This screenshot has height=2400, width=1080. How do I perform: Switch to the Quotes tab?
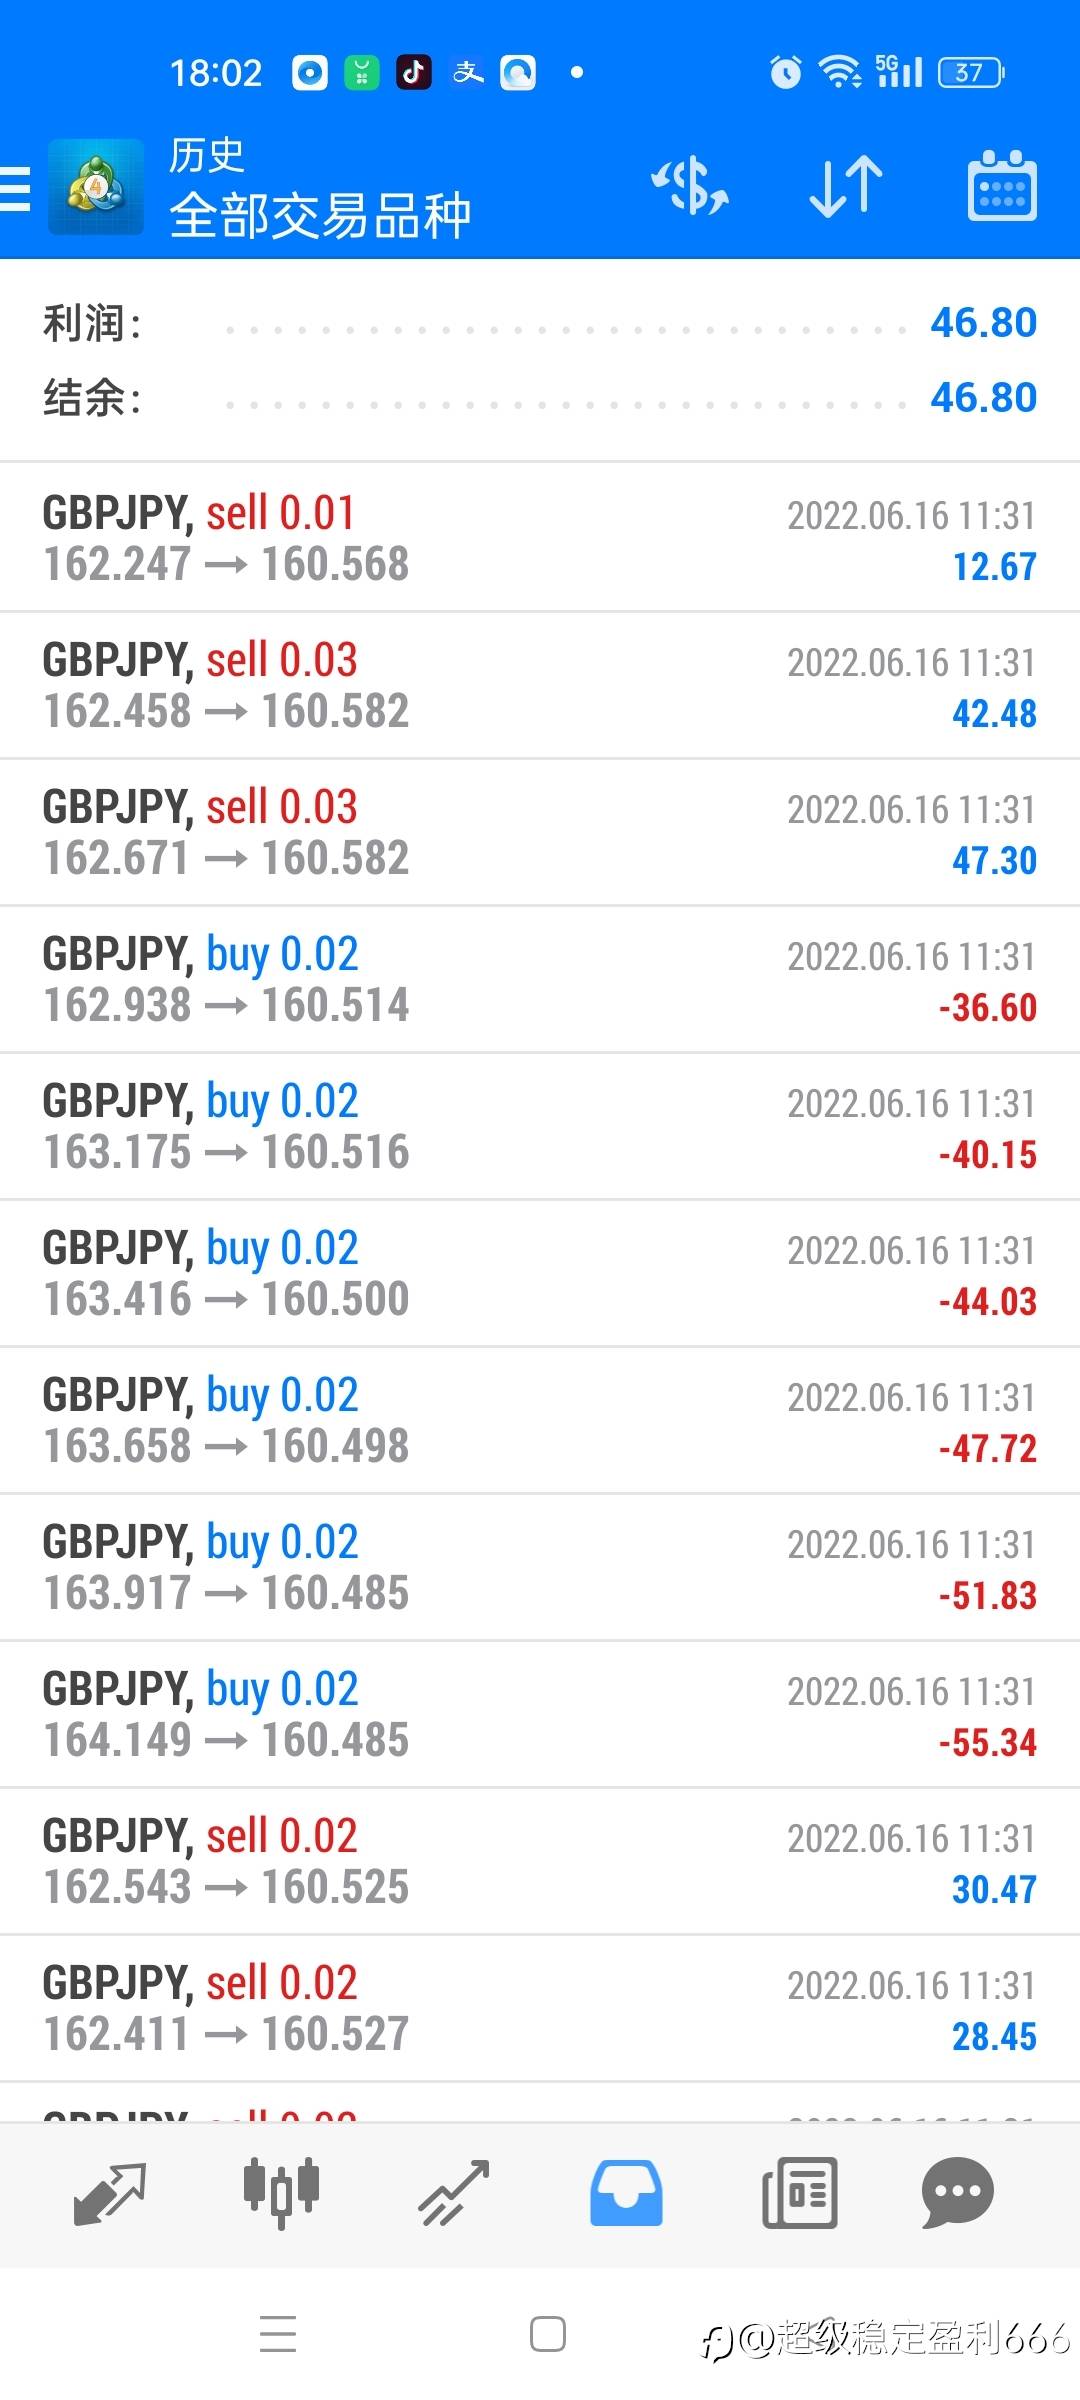tap(110, 2193)
